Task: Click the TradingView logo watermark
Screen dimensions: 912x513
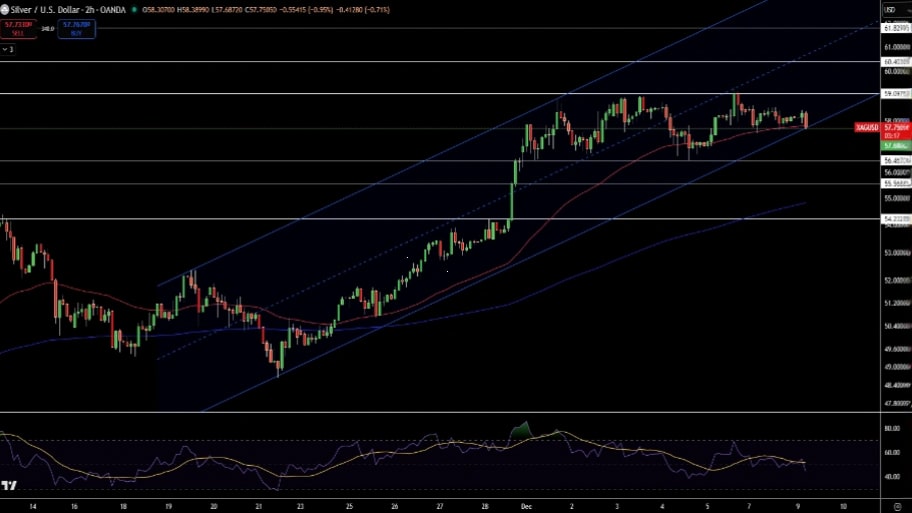Action: pyautogui.click(x=9, y=486)
